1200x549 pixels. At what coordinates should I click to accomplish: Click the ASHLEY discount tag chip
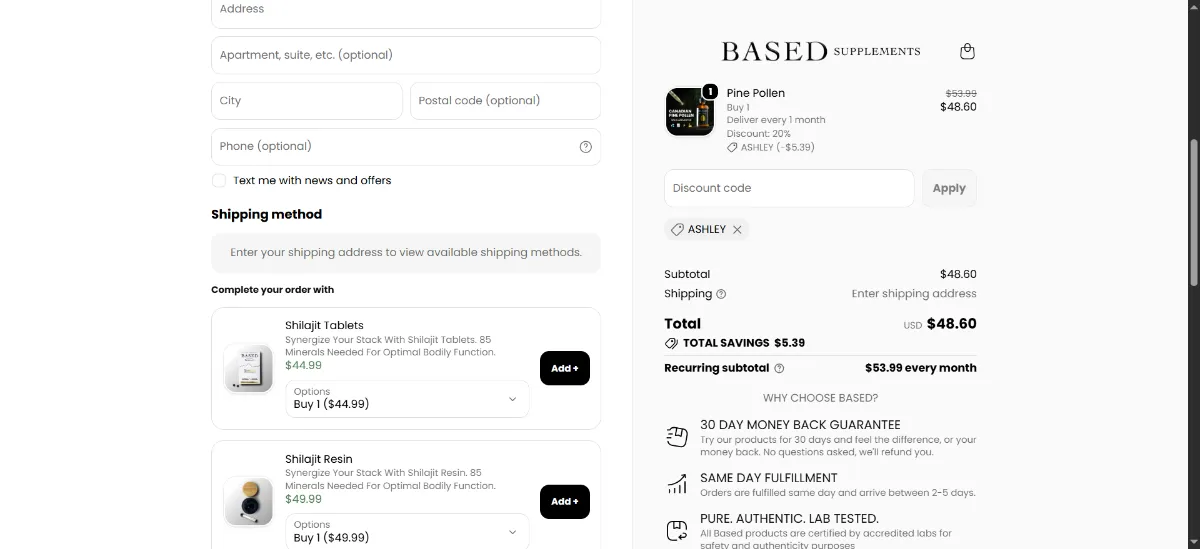coord(706,229)
